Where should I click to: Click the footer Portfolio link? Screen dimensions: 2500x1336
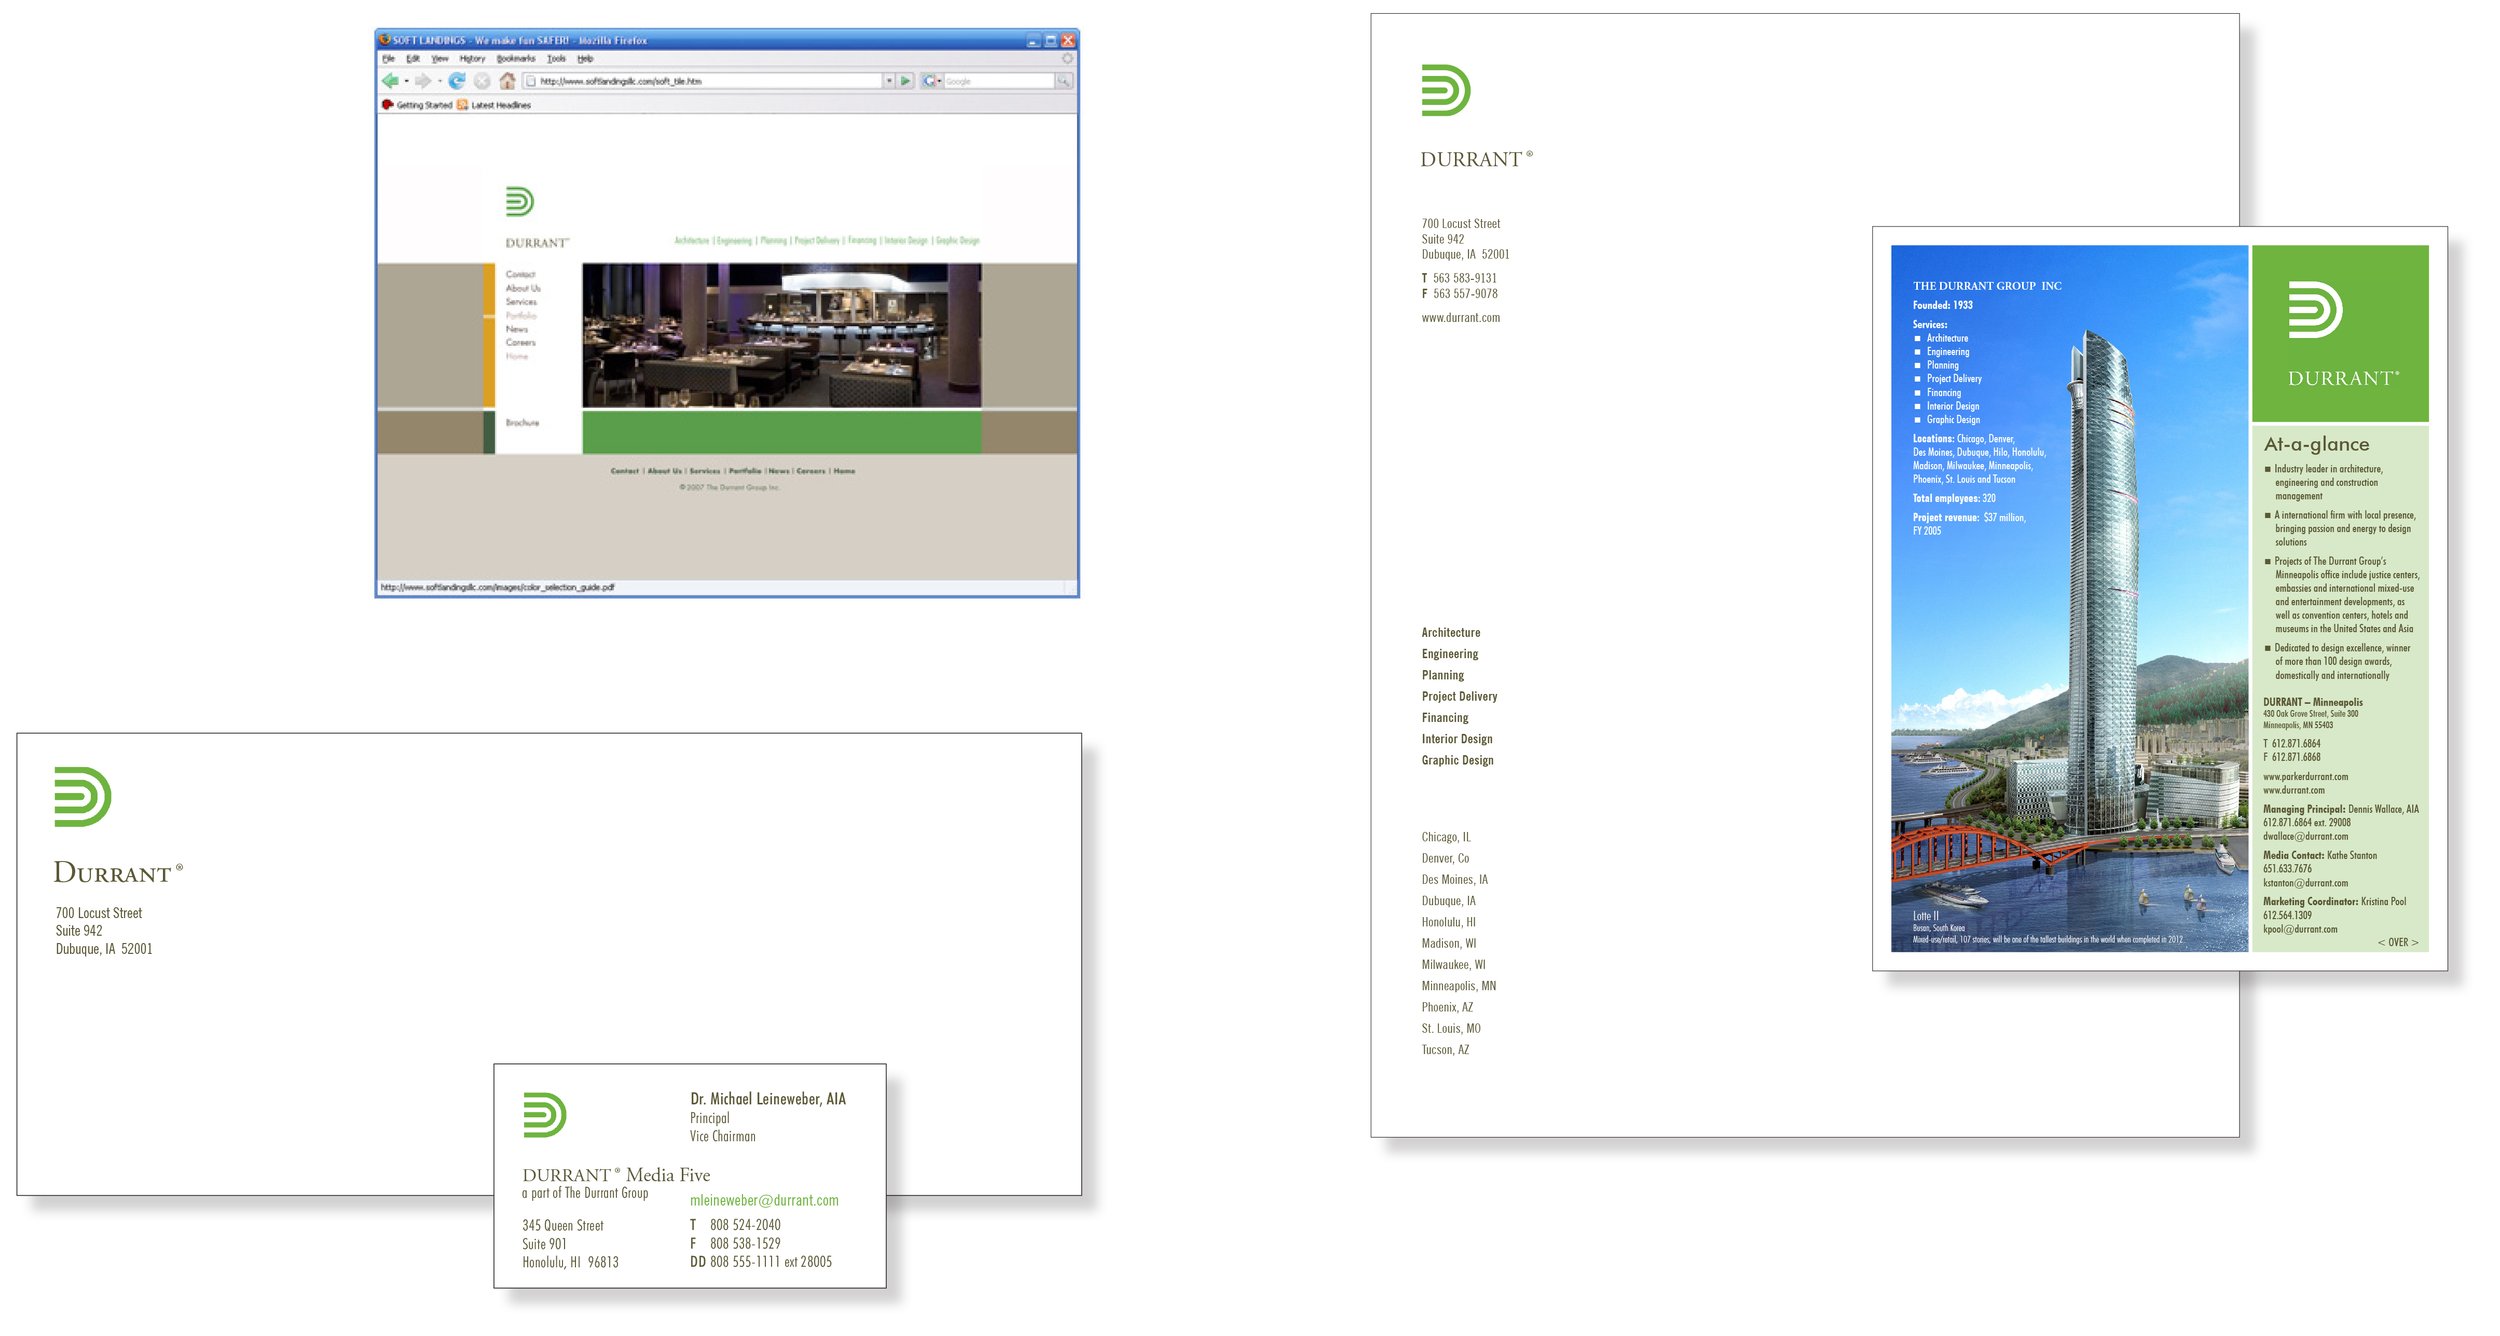click(745, 471)
